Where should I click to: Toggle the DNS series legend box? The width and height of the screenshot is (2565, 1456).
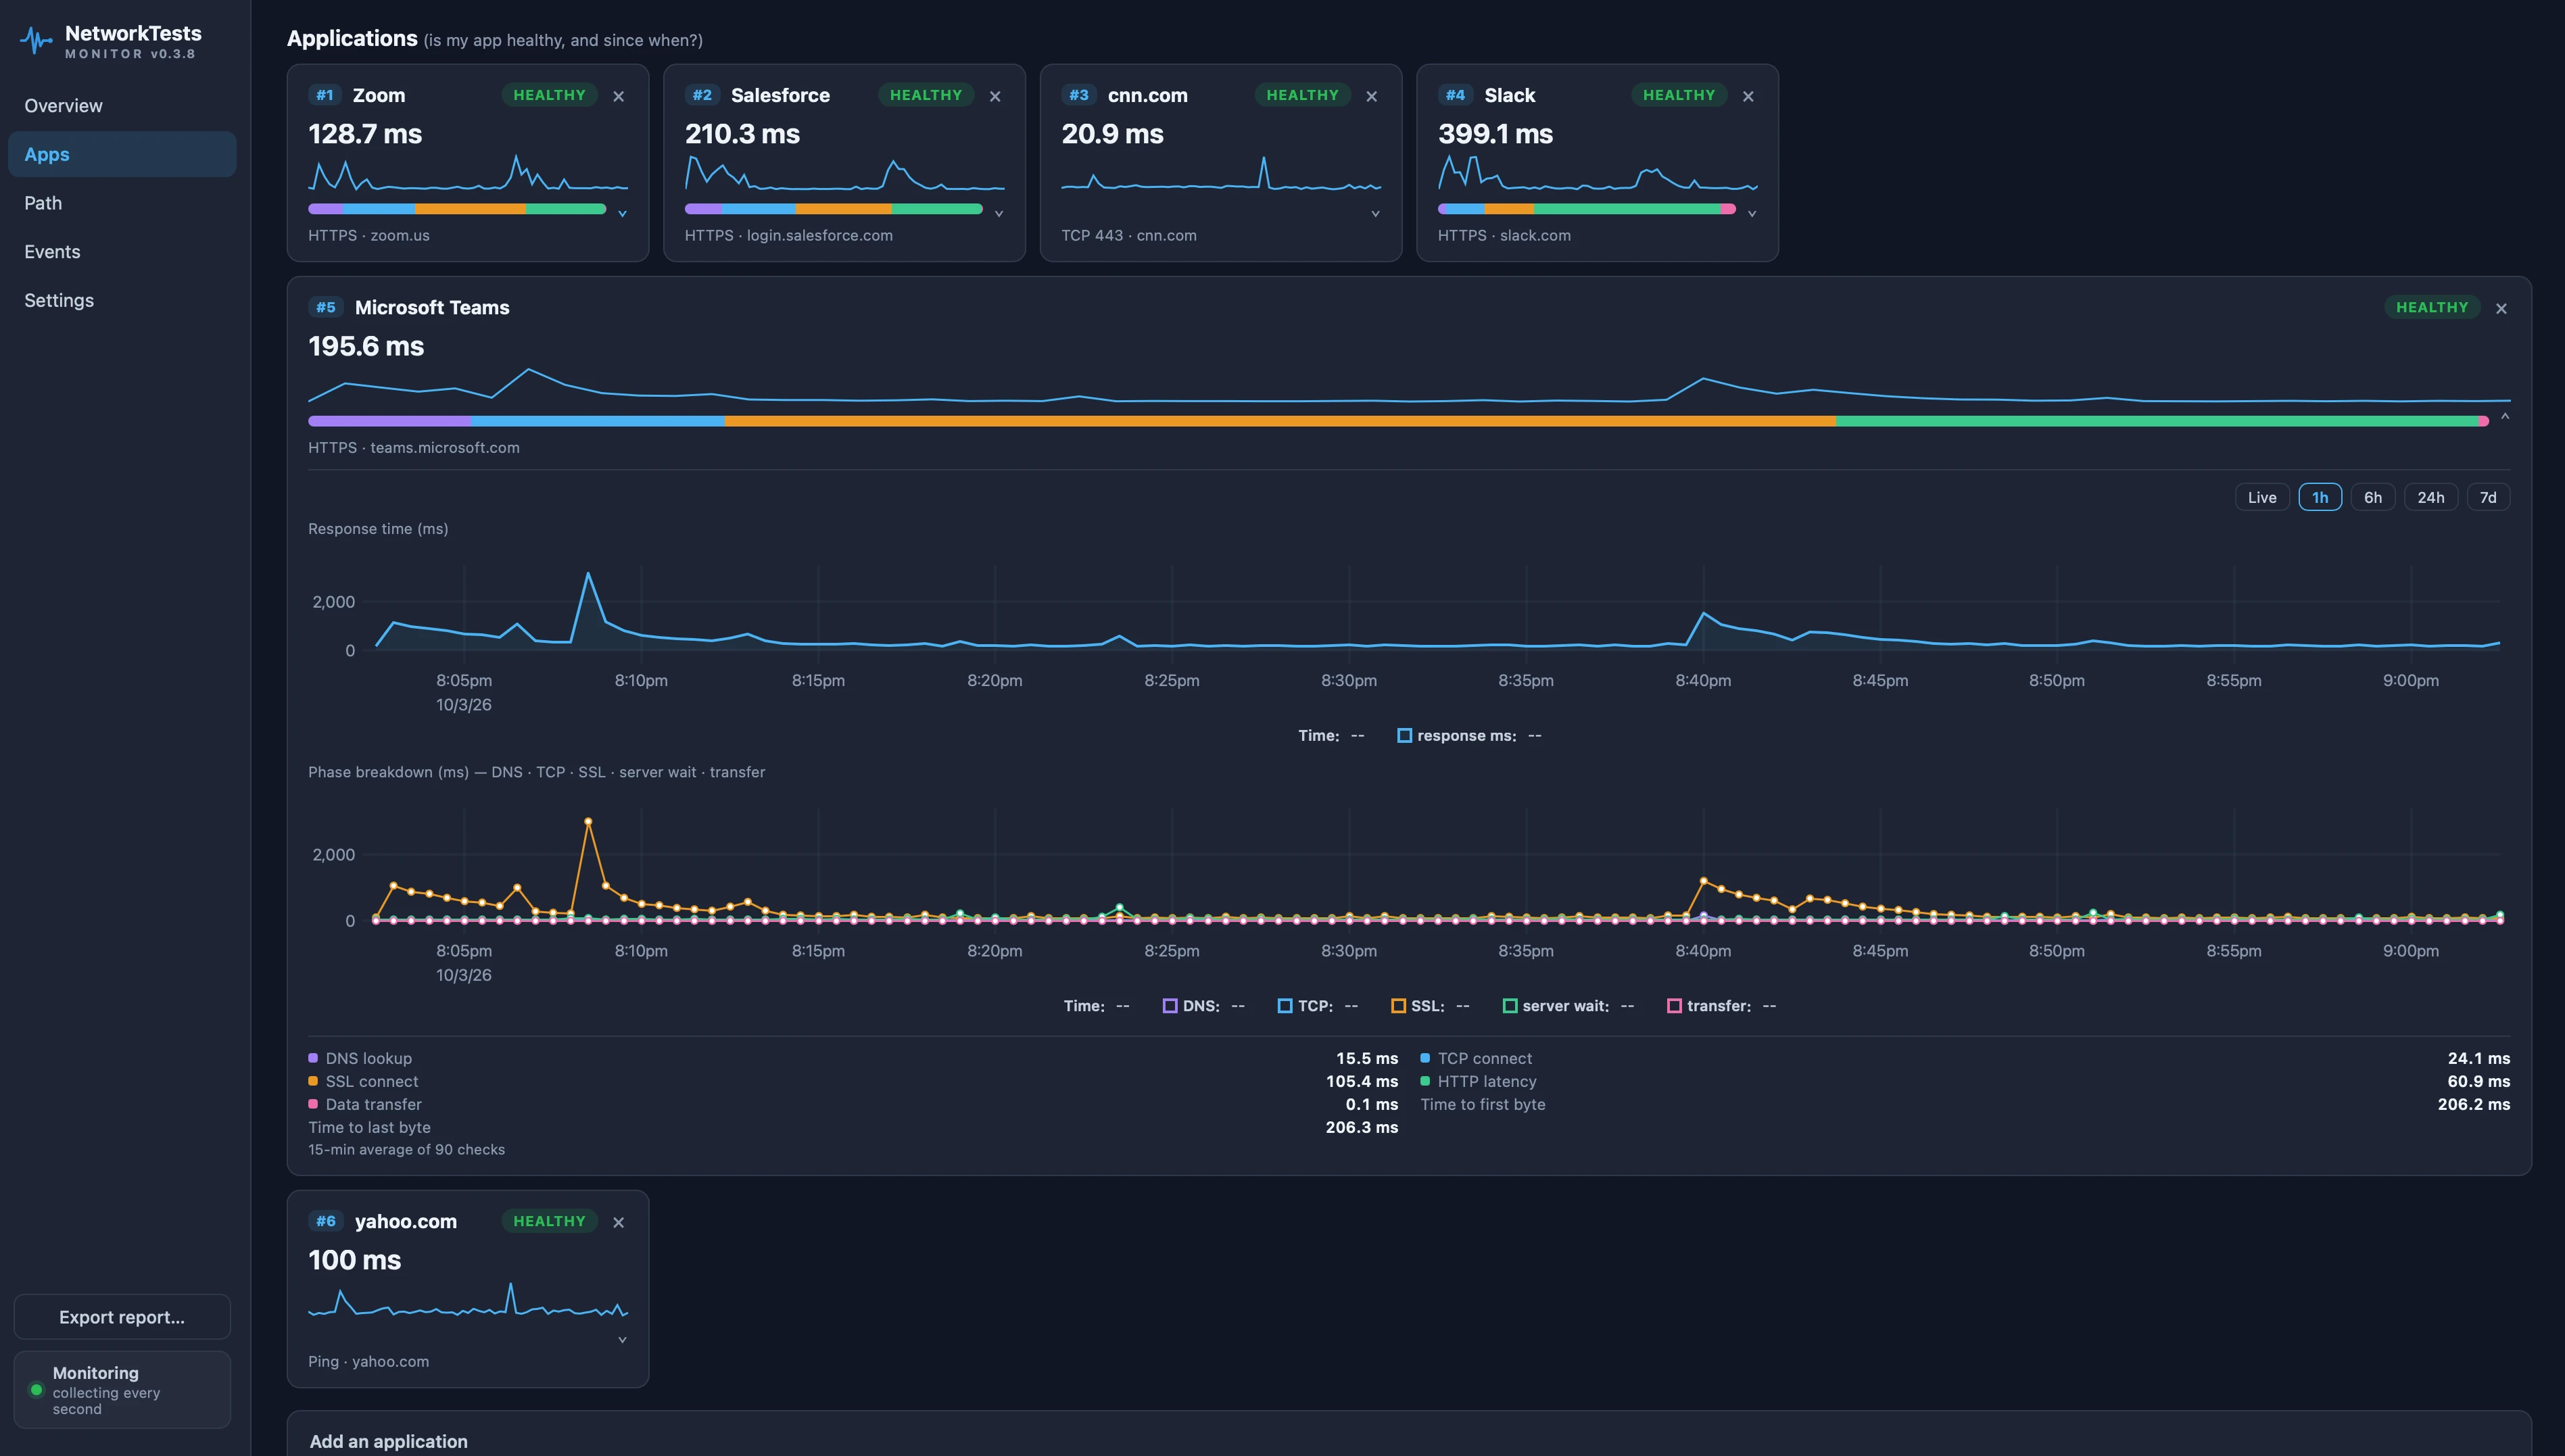pyautogui.click(x=1170, y=1006)
